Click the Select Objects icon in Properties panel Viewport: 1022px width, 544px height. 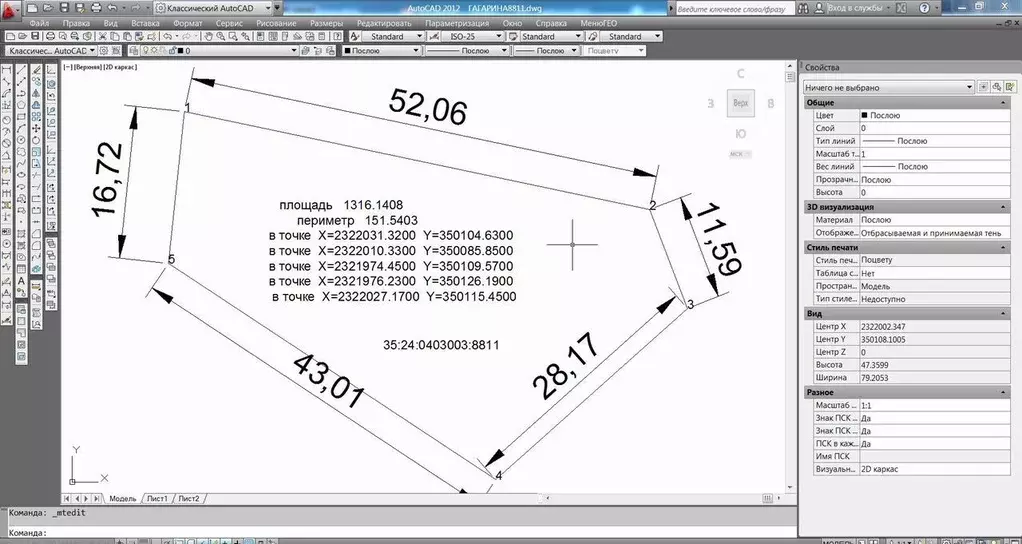(x=997, y=87)
